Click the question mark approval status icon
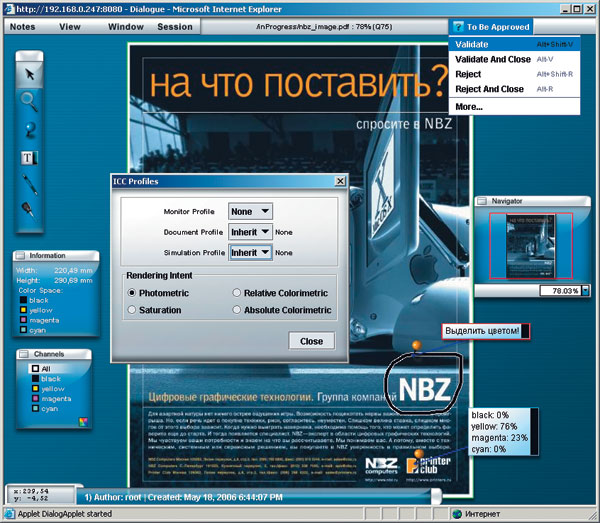The width and height of the screenshot is (600, 523). 458,27
